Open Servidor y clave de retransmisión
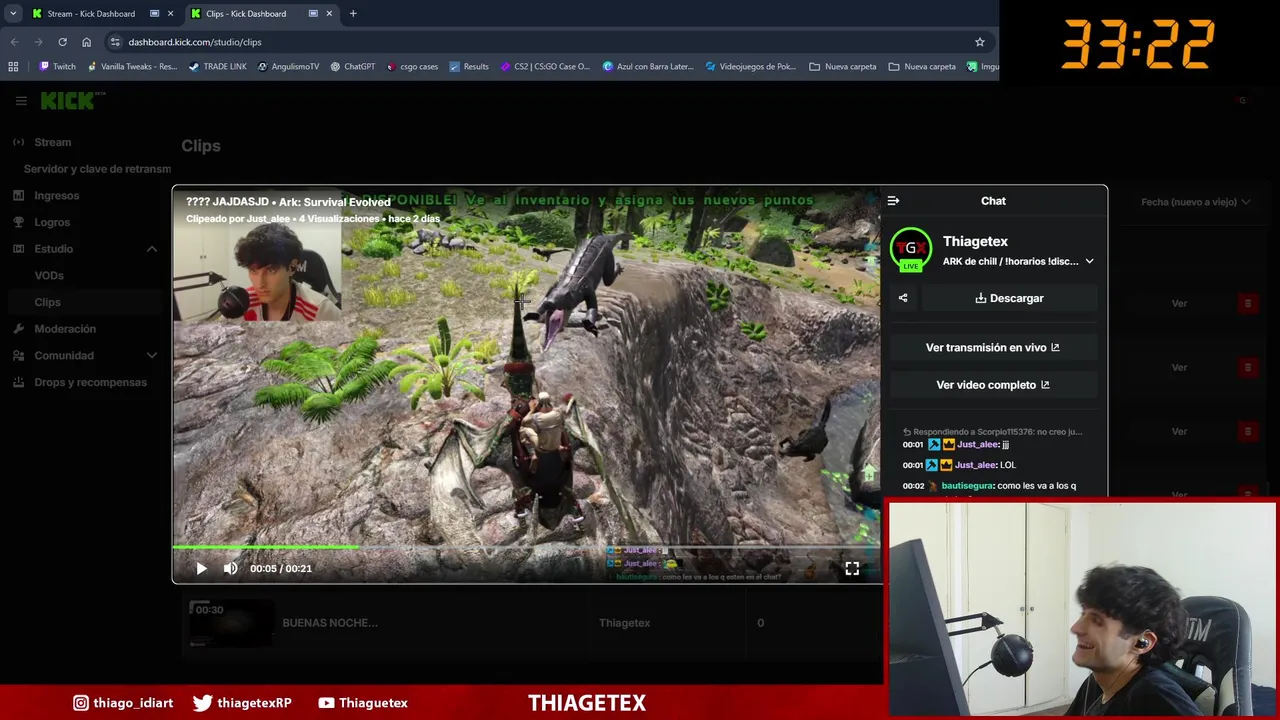 97,169
